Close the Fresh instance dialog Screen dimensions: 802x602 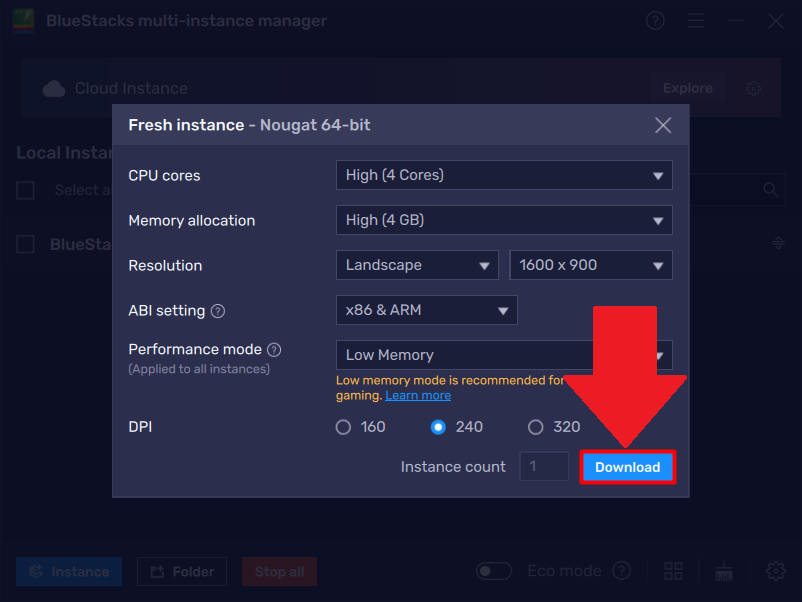tap(663, 125)
